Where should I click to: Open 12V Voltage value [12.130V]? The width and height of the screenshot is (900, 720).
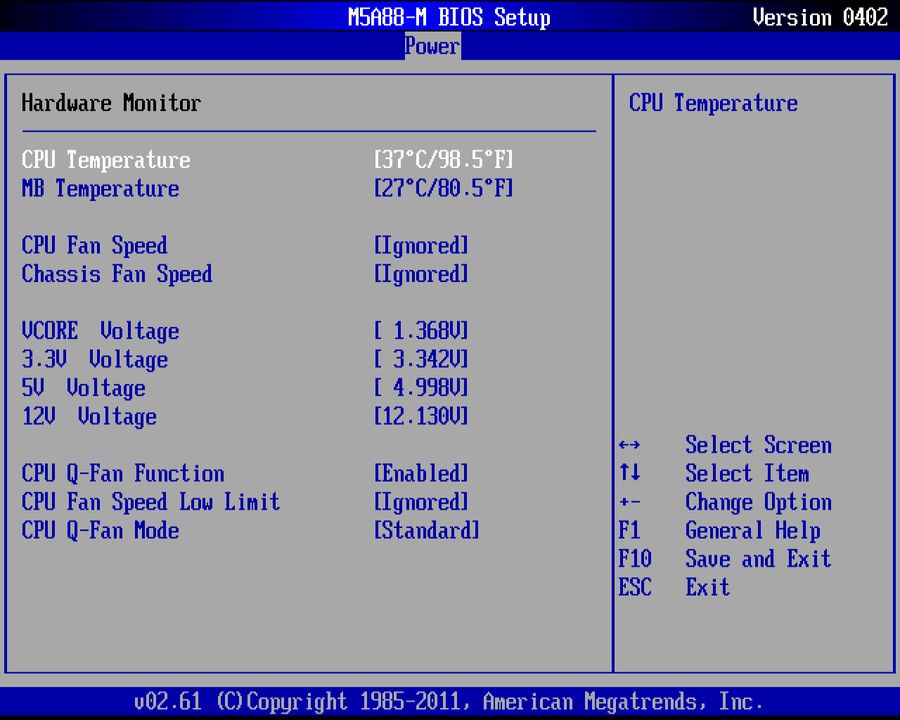coord(421,416)
